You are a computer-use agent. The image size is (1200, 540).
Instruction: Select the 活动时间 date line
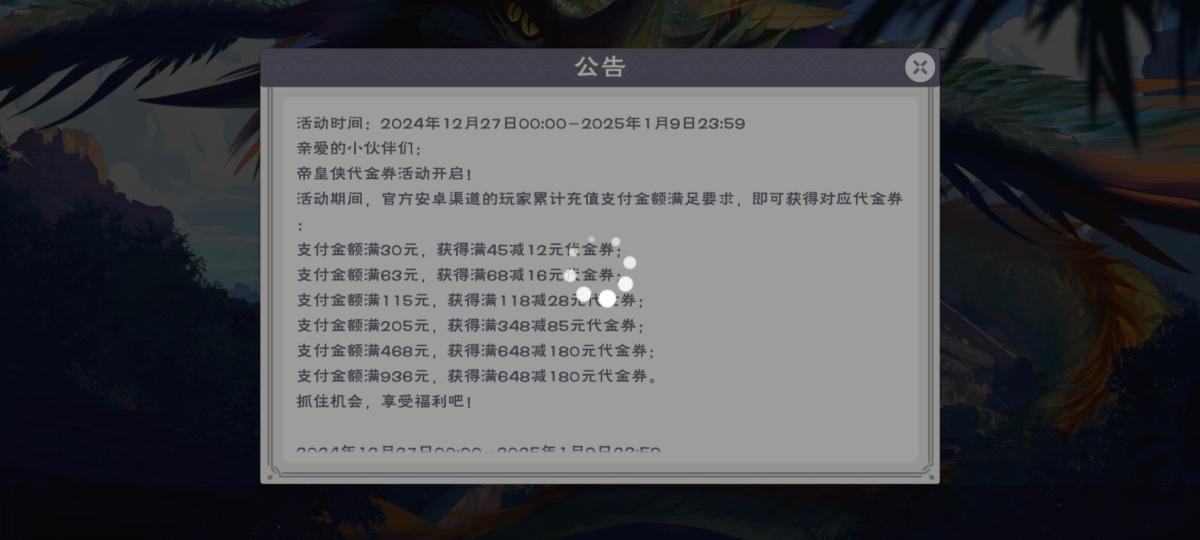(x=521, y=124)
